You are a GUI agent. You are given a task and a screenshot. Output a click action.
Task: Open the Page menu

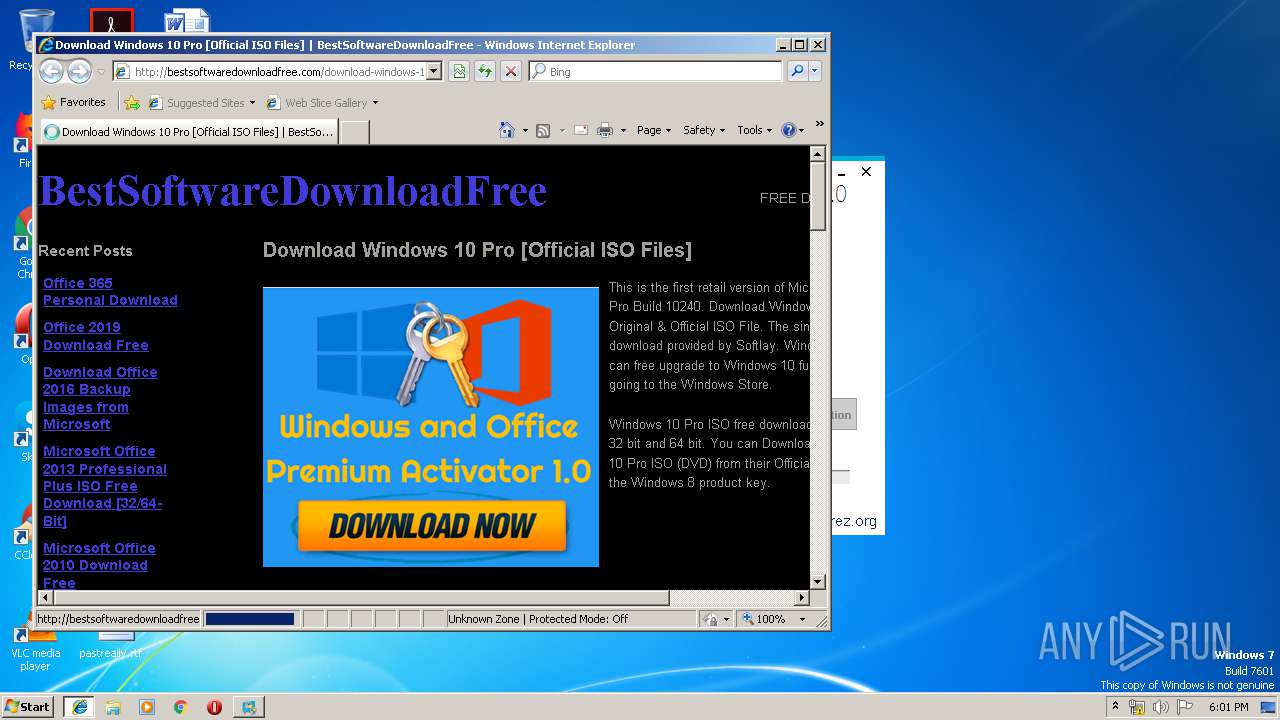coord(654,130)
